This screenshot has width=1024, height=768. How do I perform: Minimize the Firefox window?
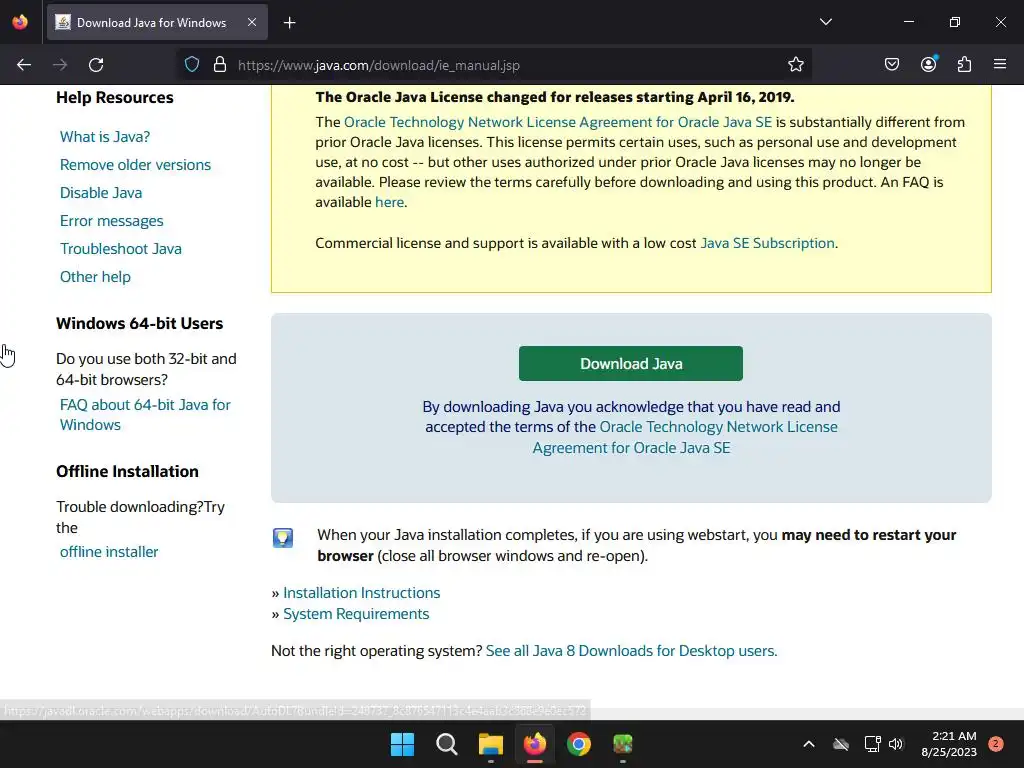point(909,22)
